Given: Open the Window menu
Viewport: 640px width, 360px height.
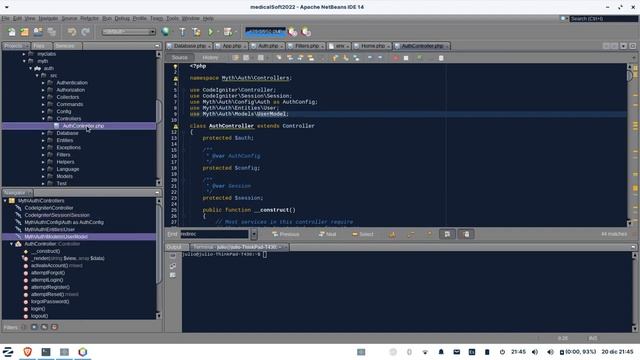Looking at the screenshot, I should point(191,18).
